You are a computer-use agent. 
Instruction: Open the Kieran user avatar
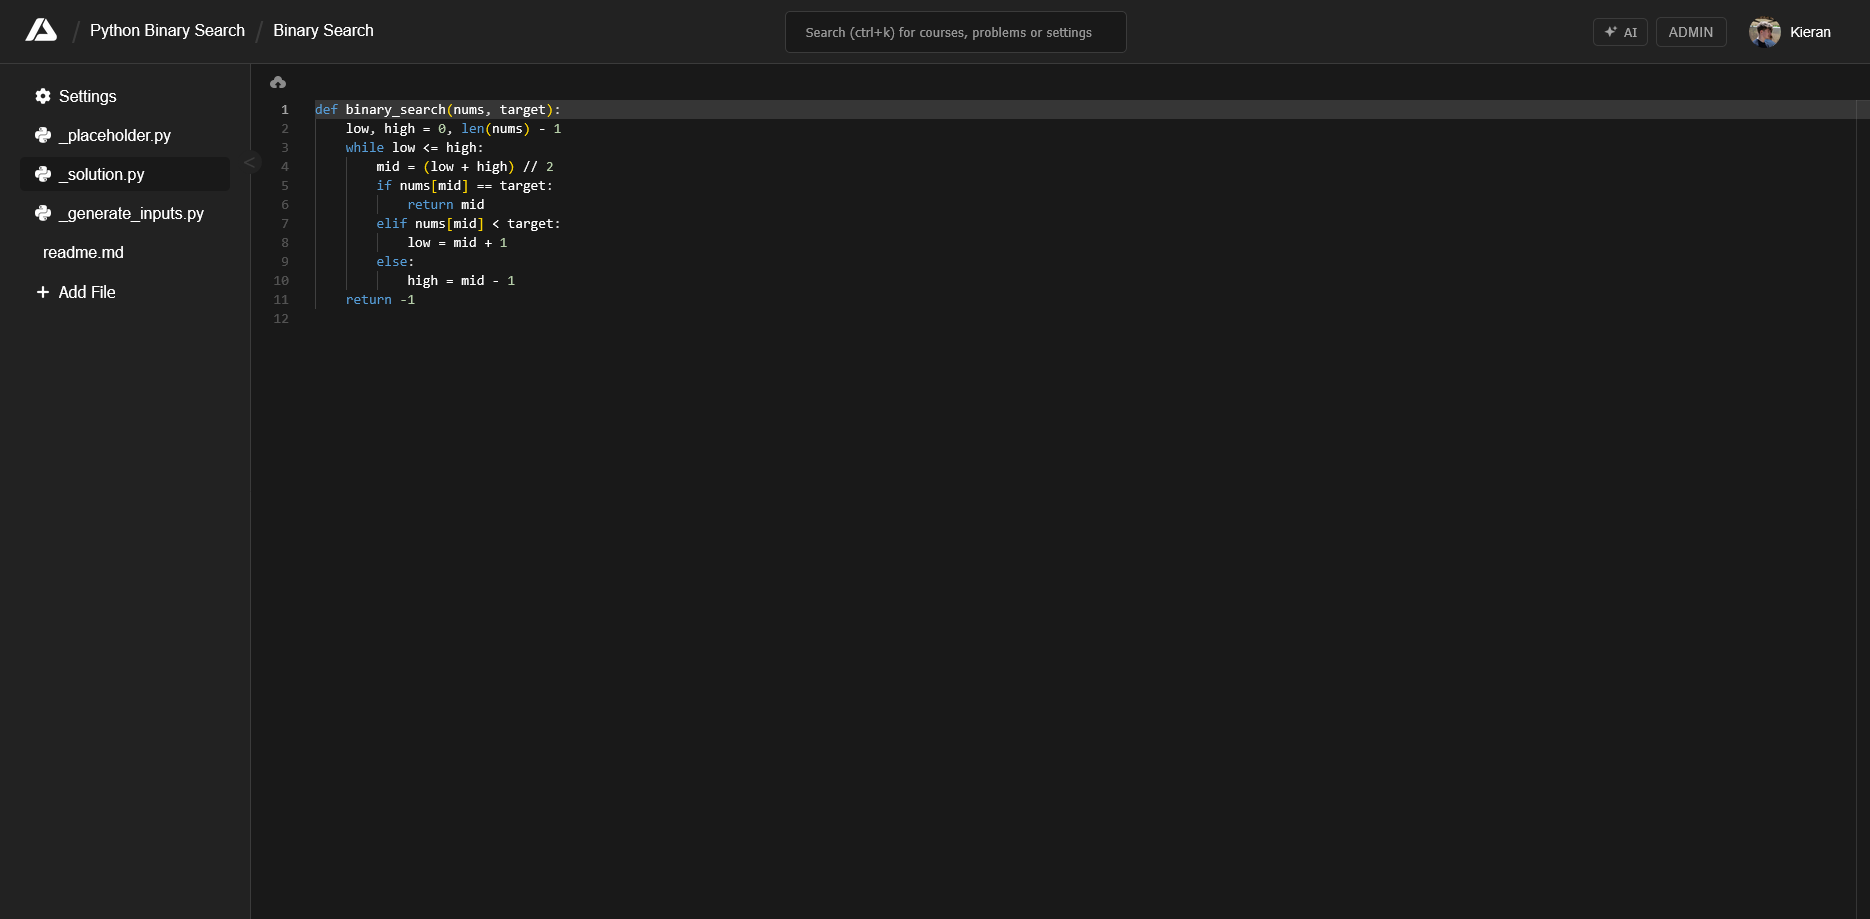coord(1764,32)
